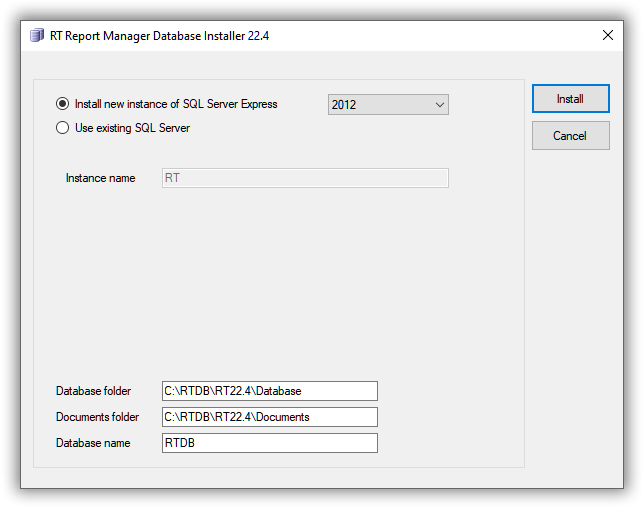This screenshot has width=644, height=509.
Task: Choose the Use existing SQL Server radio button
Action: 62,128
